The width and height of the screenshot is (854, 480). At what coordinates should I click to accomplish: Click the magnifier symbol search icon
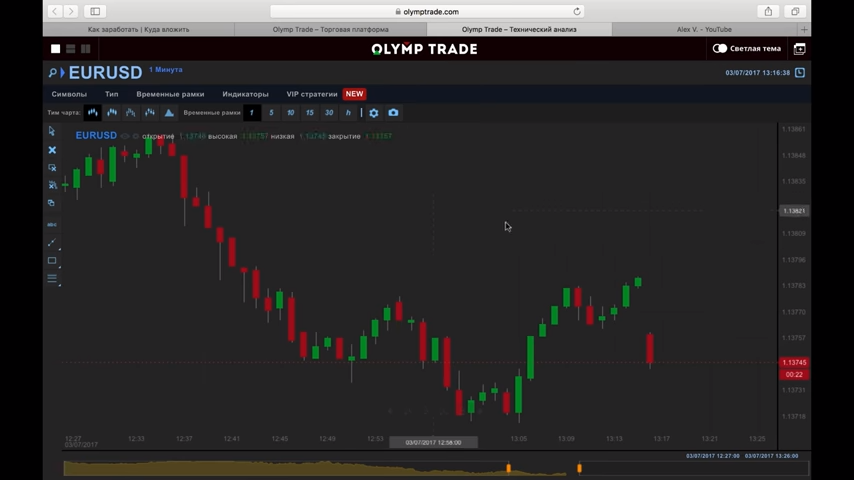point(52,72)
